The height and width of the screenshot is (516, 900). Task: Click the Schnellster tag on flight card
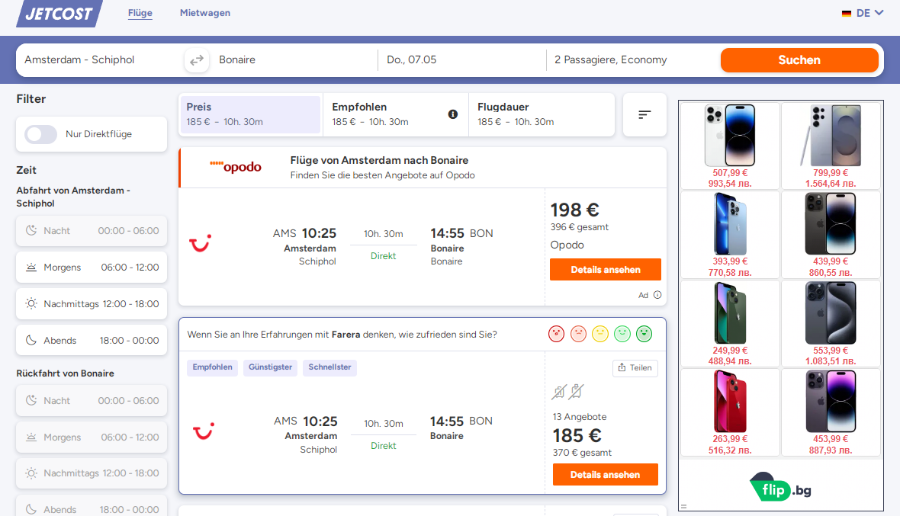tap(329, 367)
